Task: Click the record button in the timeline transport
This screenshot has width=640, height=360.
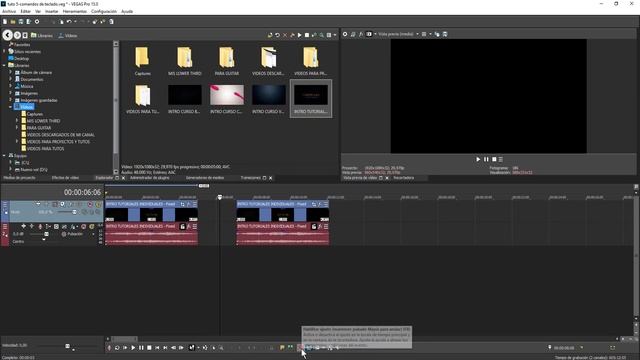Action: pyautogui.click(x=109, y=348)
